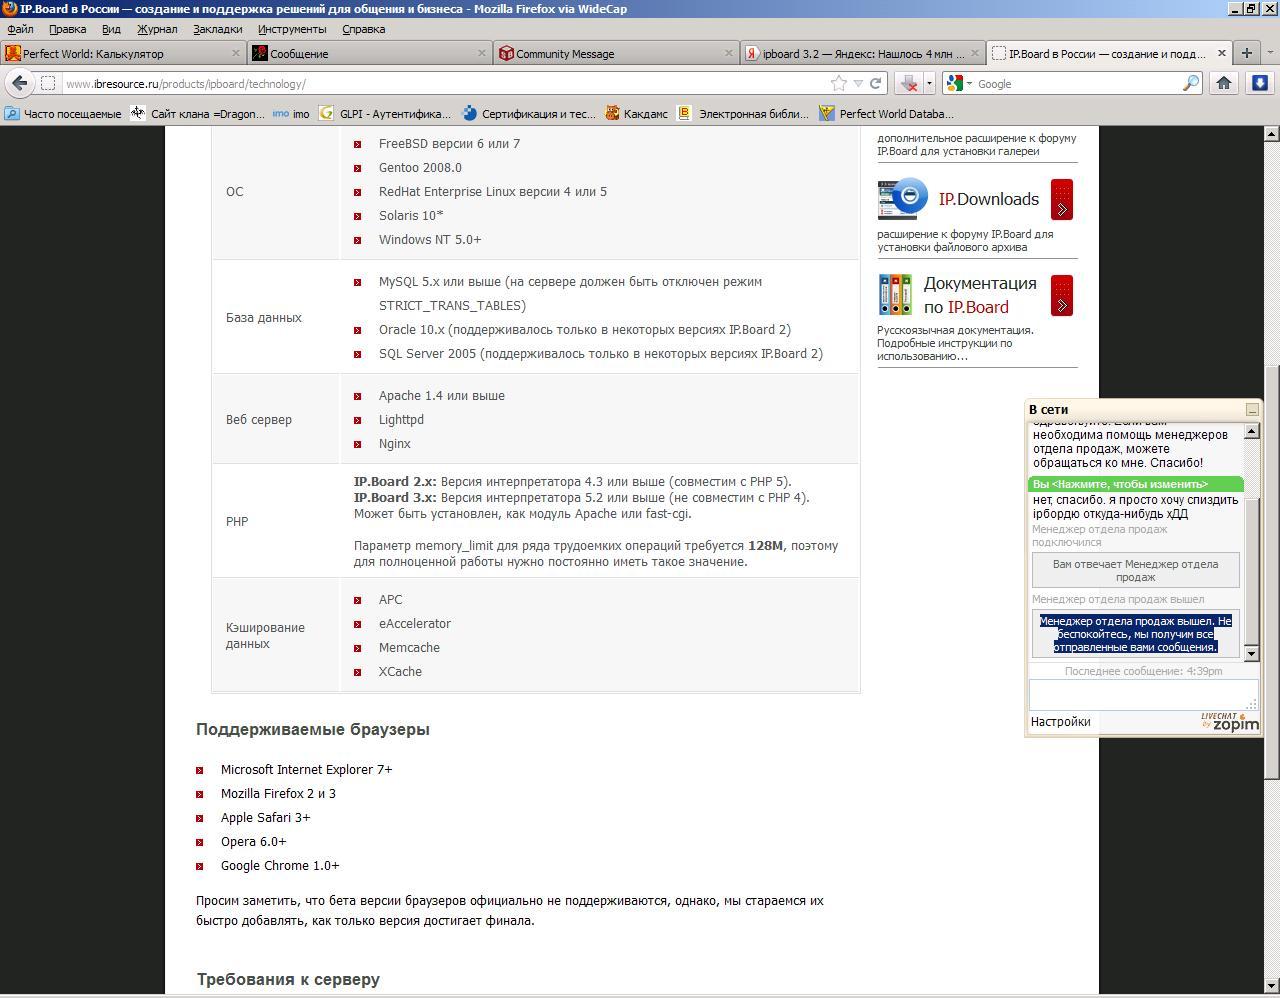
Task: Switch to the ipboard 3.2 — Яндекс tab
Action: pyautogui.click(x=862, y=53)
